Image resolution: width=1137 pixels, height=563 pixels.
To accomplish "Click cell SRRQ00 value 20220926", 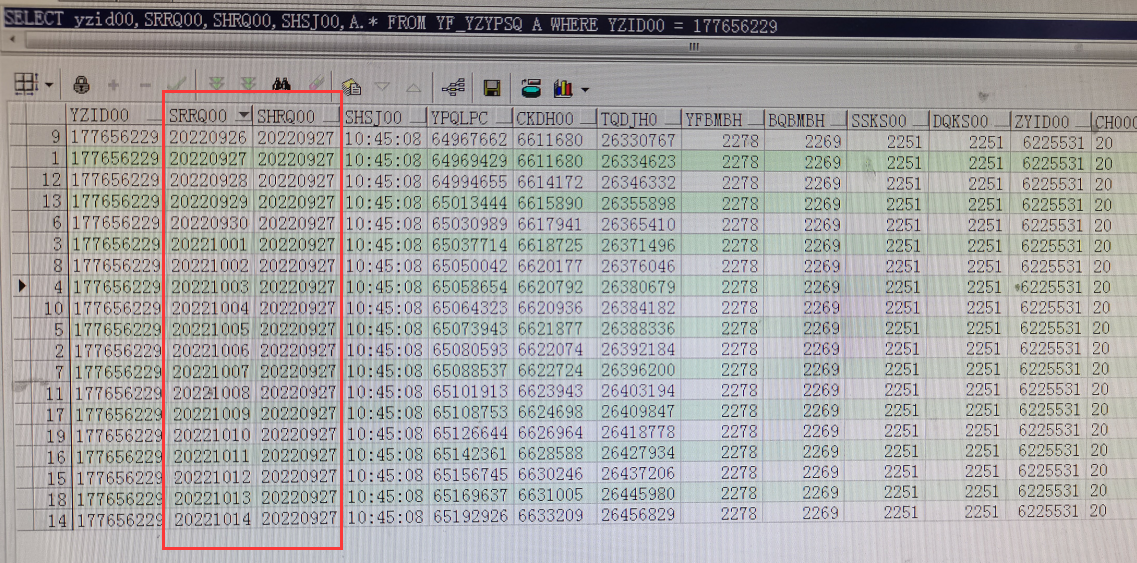I will pos(208,137).
